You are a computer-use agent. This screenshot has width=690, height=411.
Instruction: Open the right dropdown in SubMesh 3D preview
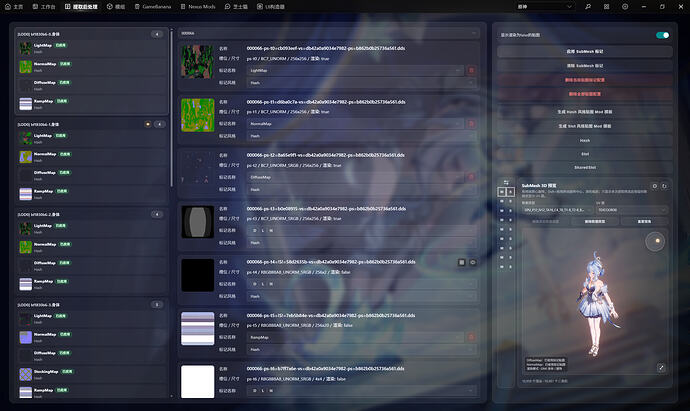(x=631, y=210)
